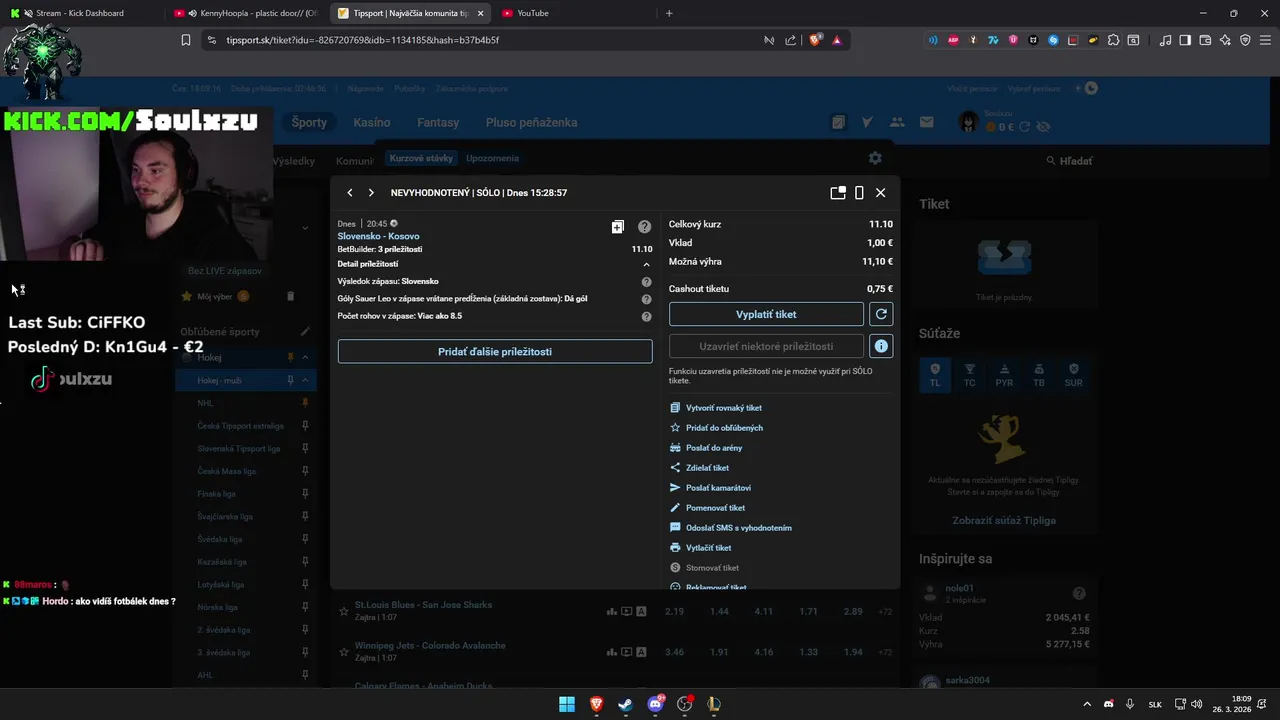Viewport: 1280px width, 720px height.
Task: Toggle pin for Fínska liga
Action: click(x=305, y=494)
